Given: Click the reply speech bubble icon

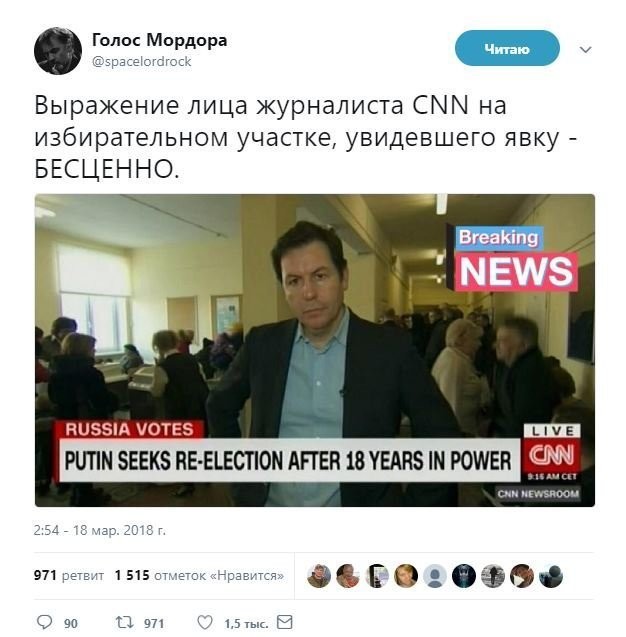Looking at the screenshot, I should pos(44,622).
